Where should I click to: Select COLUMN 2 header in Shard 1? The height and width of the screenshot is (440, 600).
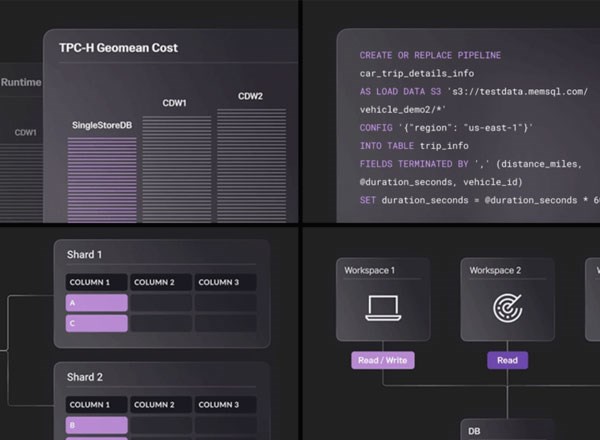[x=160, y=282]
